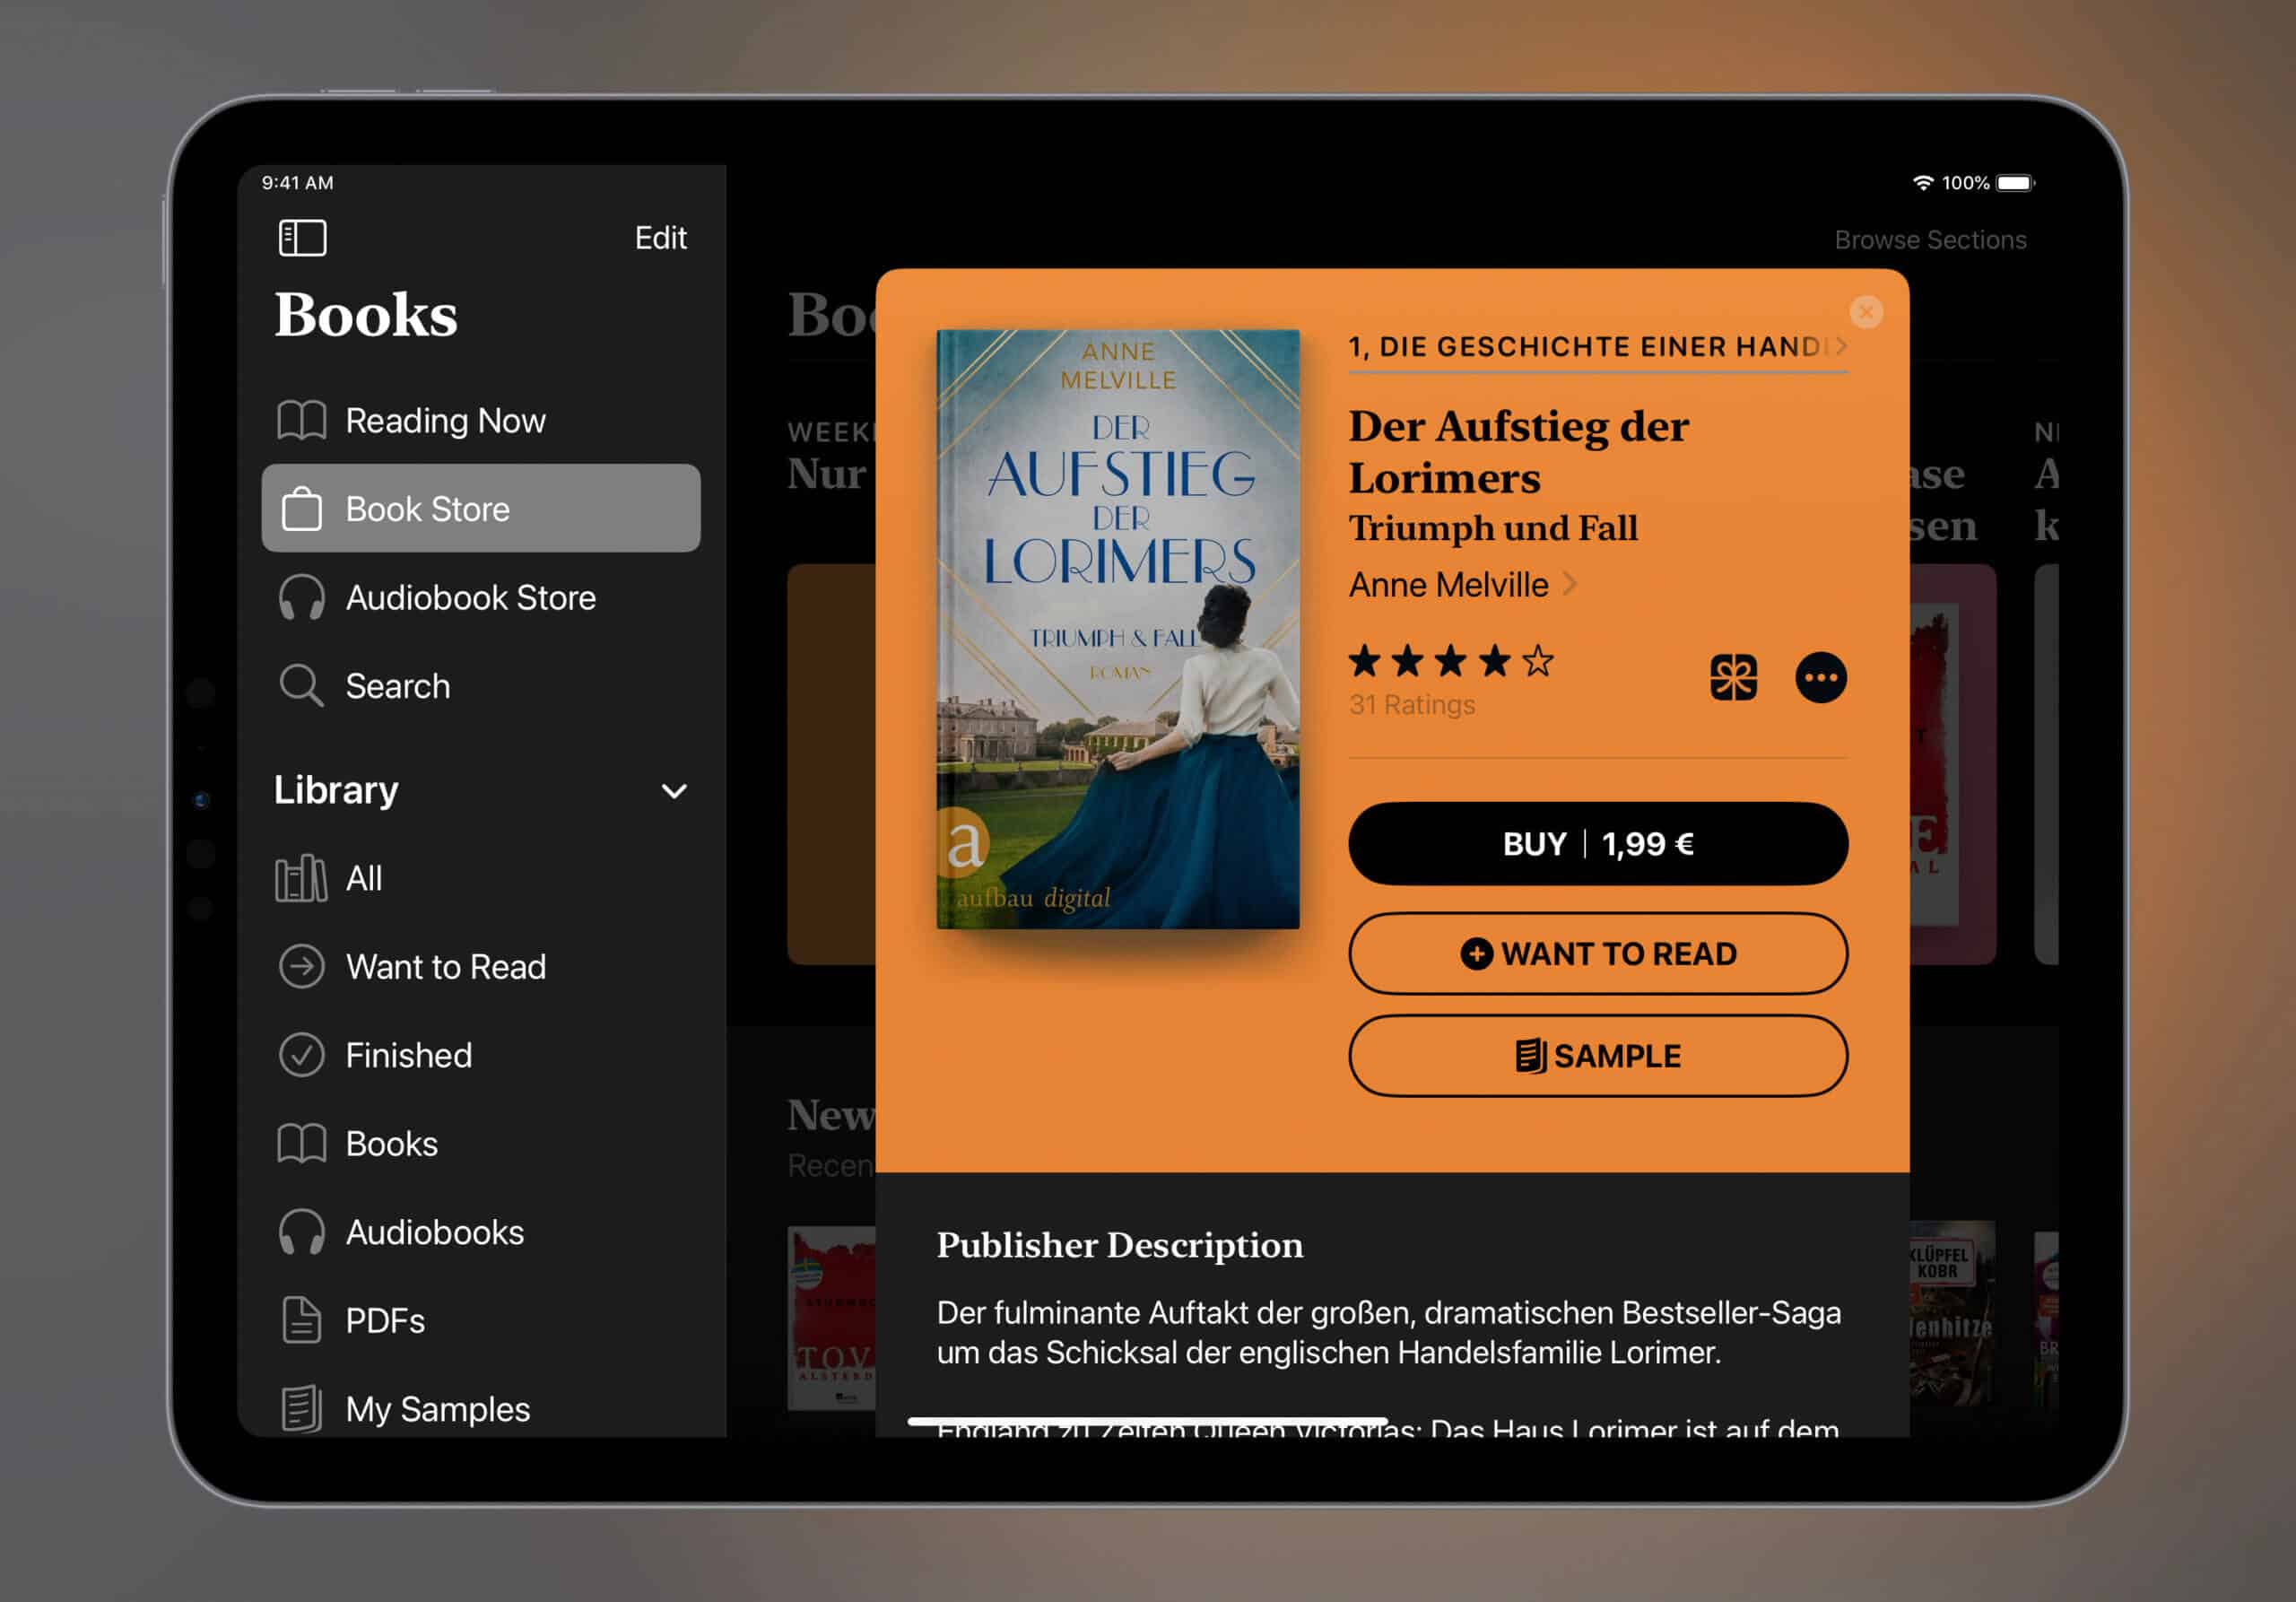This screenshot has height=1602, width=2296.
Task: Open the 31 Ratings label
Action: click(x=1411, y=705)
